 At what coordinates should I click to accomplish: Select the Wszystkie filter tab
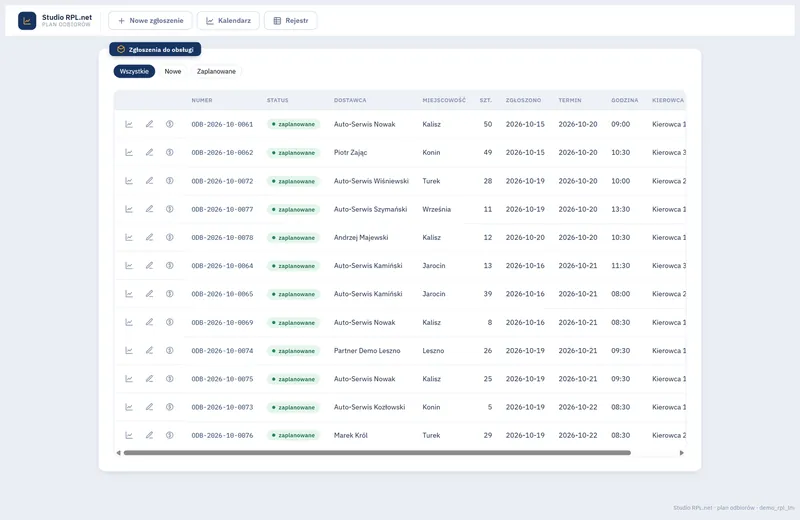pos(134,71)
